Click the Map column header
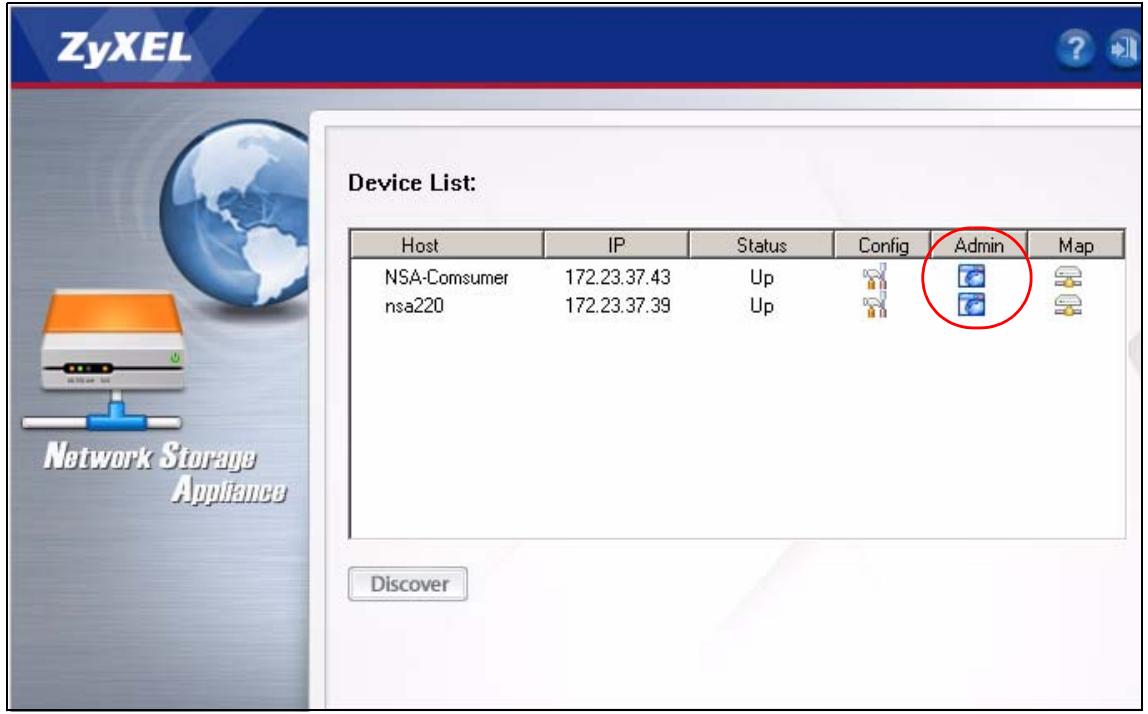The image size is (1148, 714). pyautogui.click(x=1076, y=245)
